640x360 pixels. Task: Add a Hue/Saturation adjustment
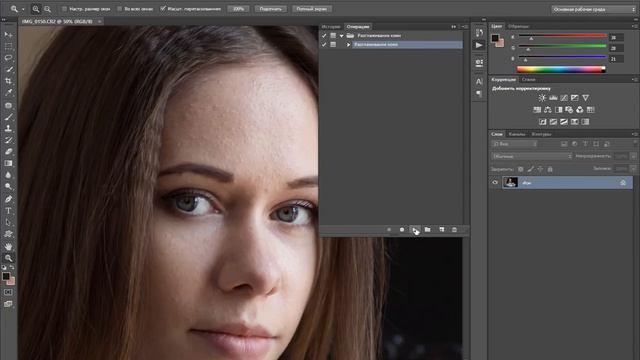537,110
